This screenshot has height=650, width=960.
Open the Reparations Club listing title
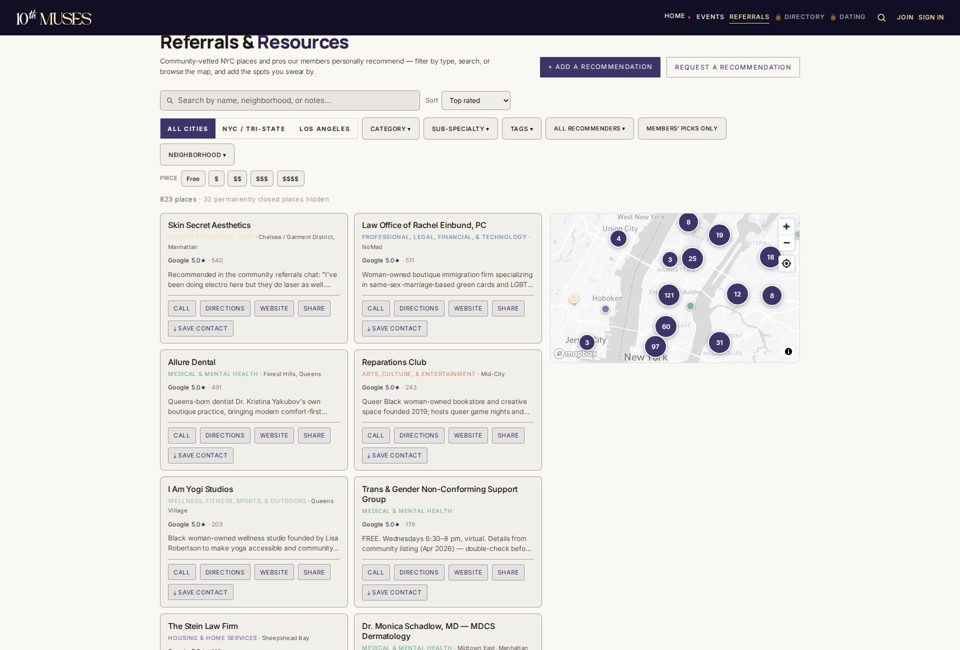(x=394, y=362)
